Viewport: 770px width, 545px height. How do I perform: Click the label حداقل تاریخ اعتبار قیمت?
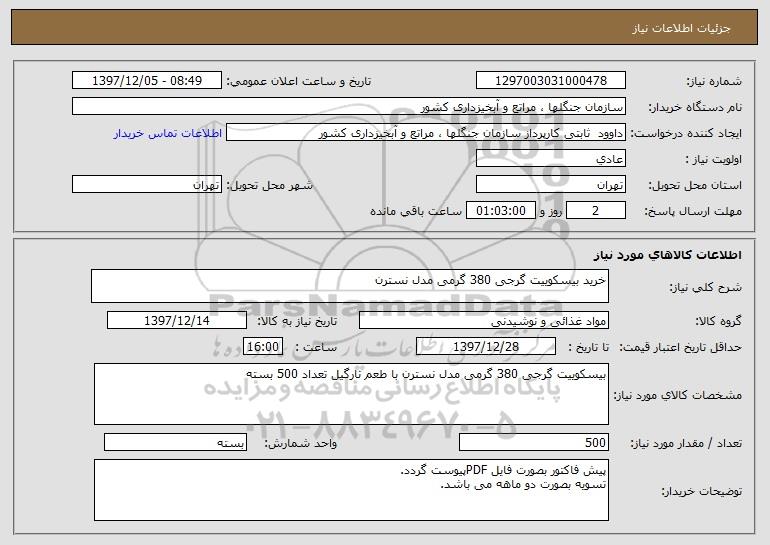681,347
